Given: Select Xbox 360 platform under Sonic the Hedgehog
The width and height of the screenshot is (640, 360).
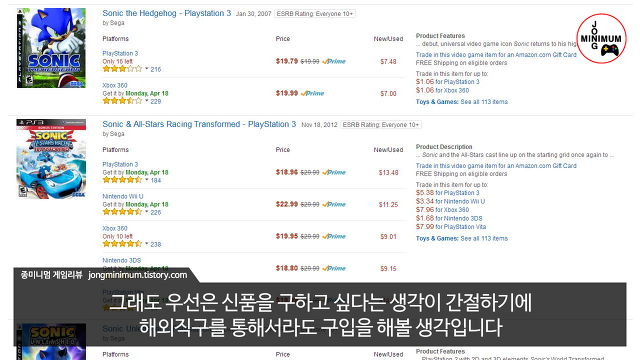Looking at the screenshot, I should point(115,85).
